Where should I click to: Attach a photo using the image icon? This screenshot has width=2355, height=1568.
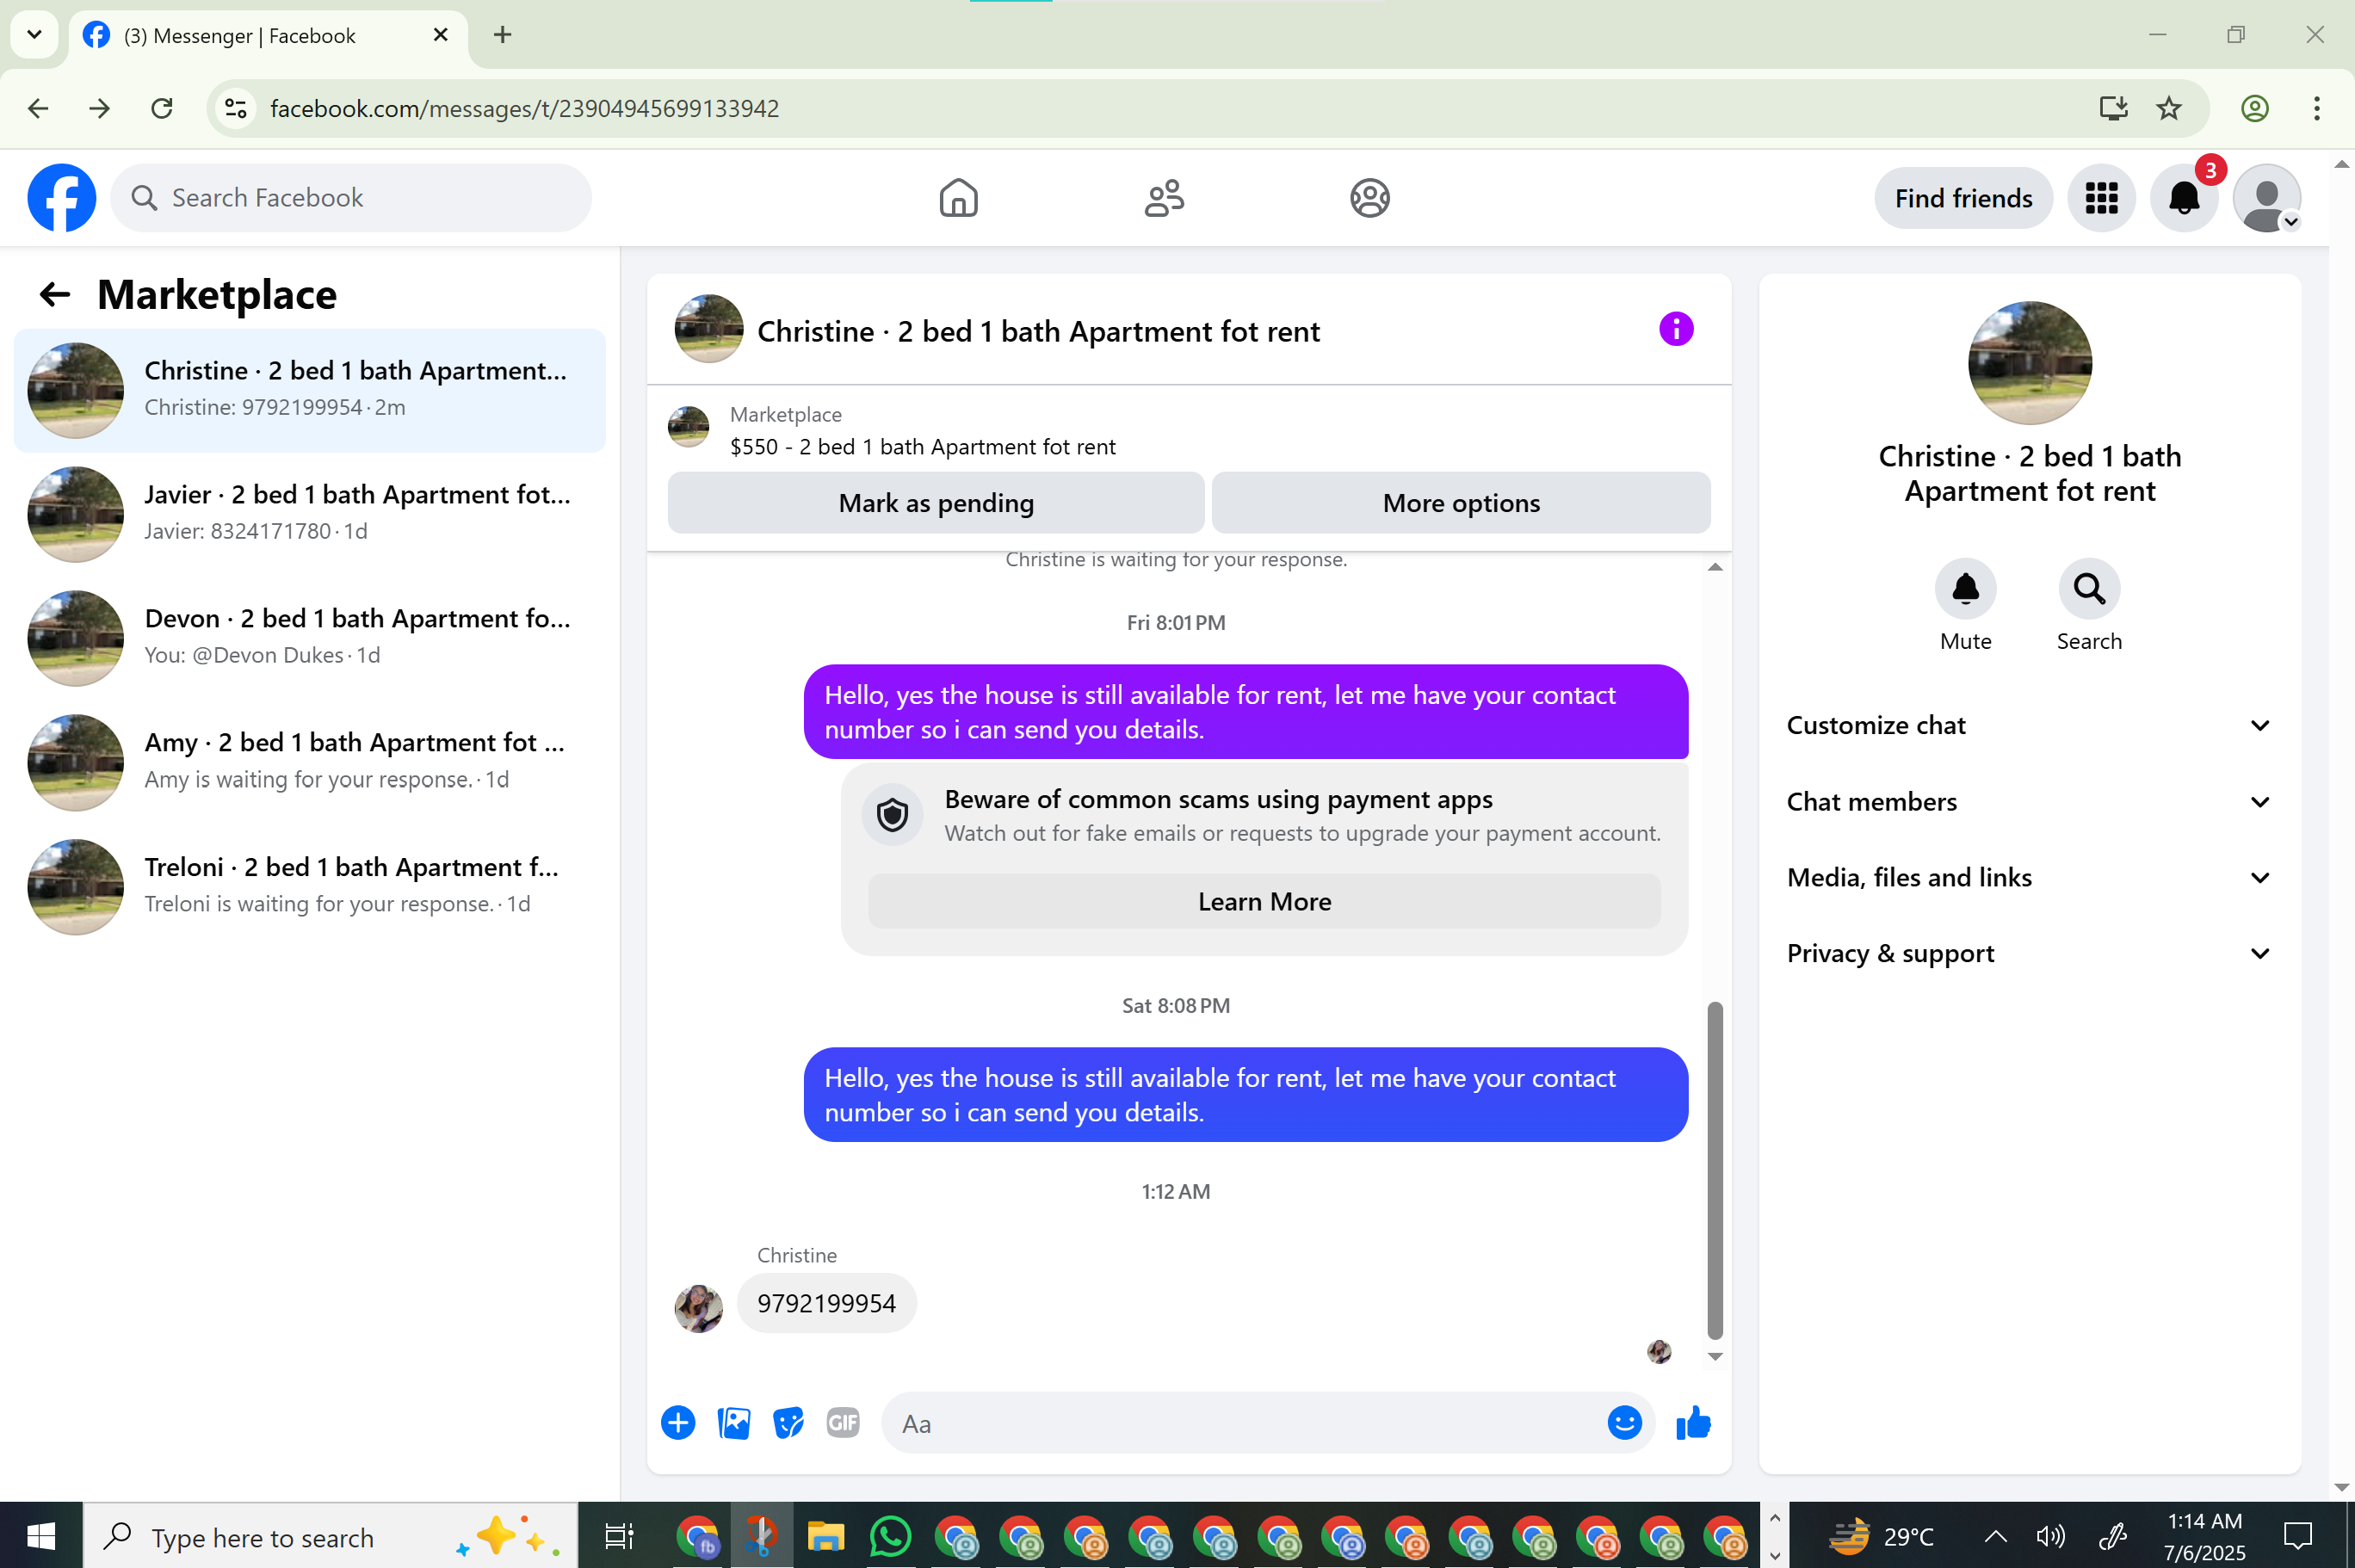(733, 1423)
